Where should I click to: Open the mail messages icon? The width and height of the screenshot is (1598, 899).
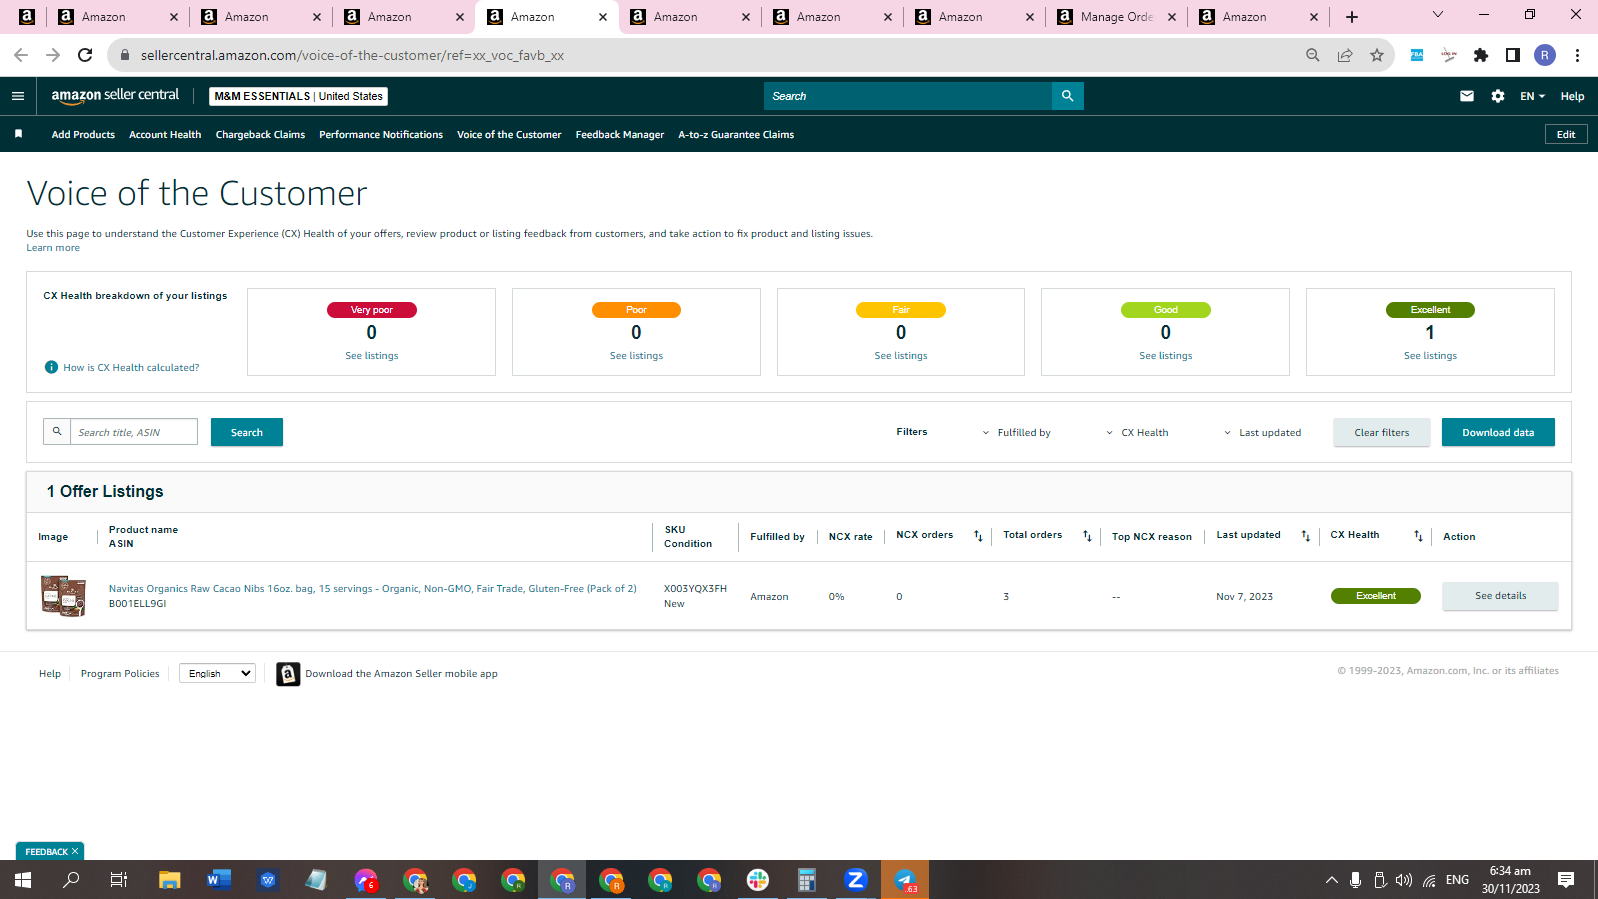pyautogui.click(x=1467, y=96)
